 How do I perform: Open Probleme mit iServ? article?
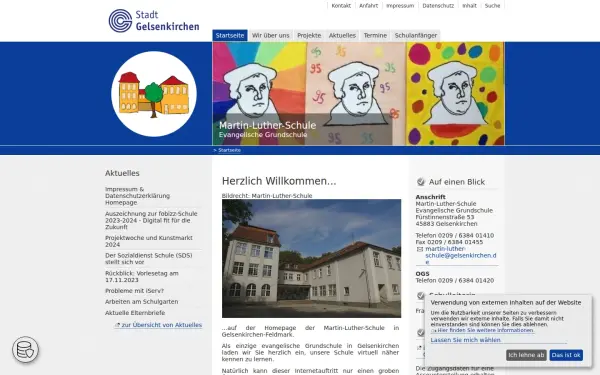(x=134, y=291)
